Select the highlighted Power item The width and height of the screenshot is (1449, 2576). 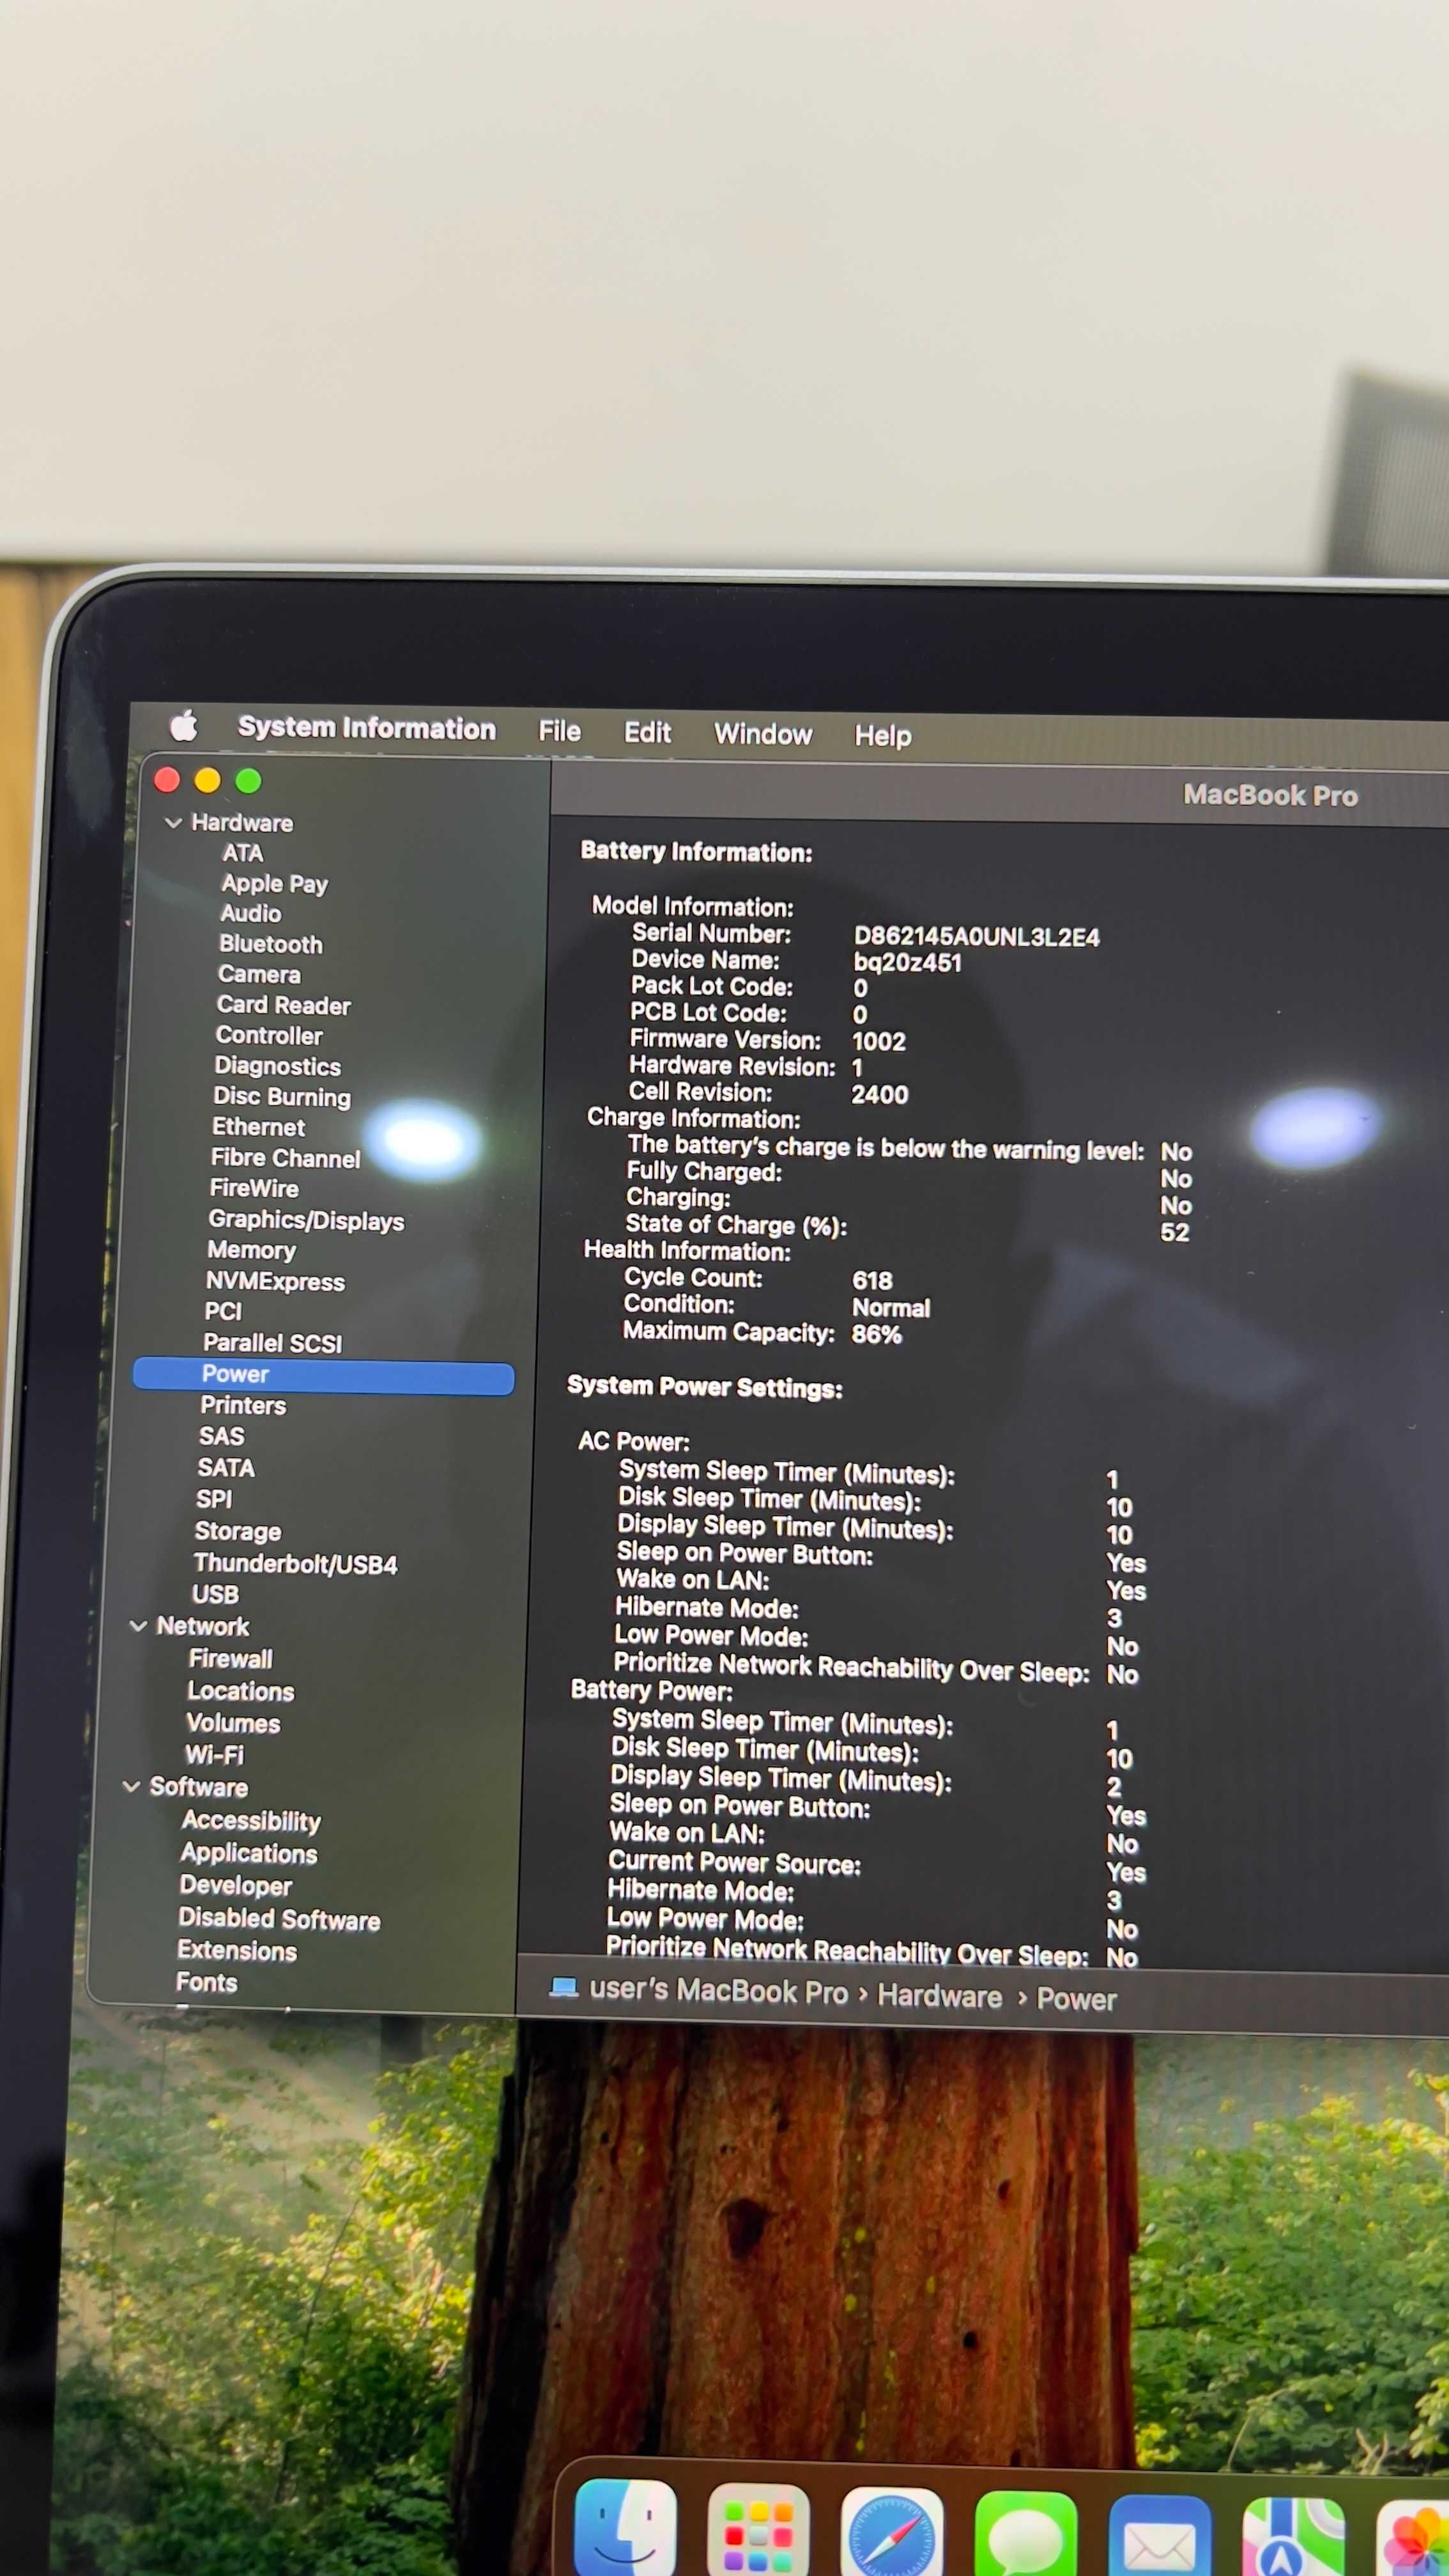click(323, 1376)
